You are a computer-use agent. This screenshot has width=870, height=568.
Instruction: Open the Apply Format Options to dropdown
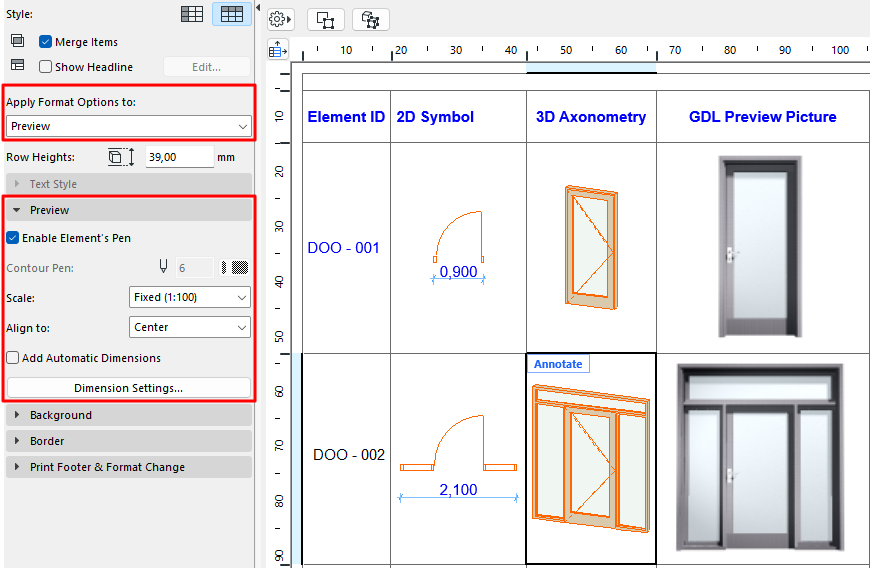pyautogui.click(x=128, y=126)
